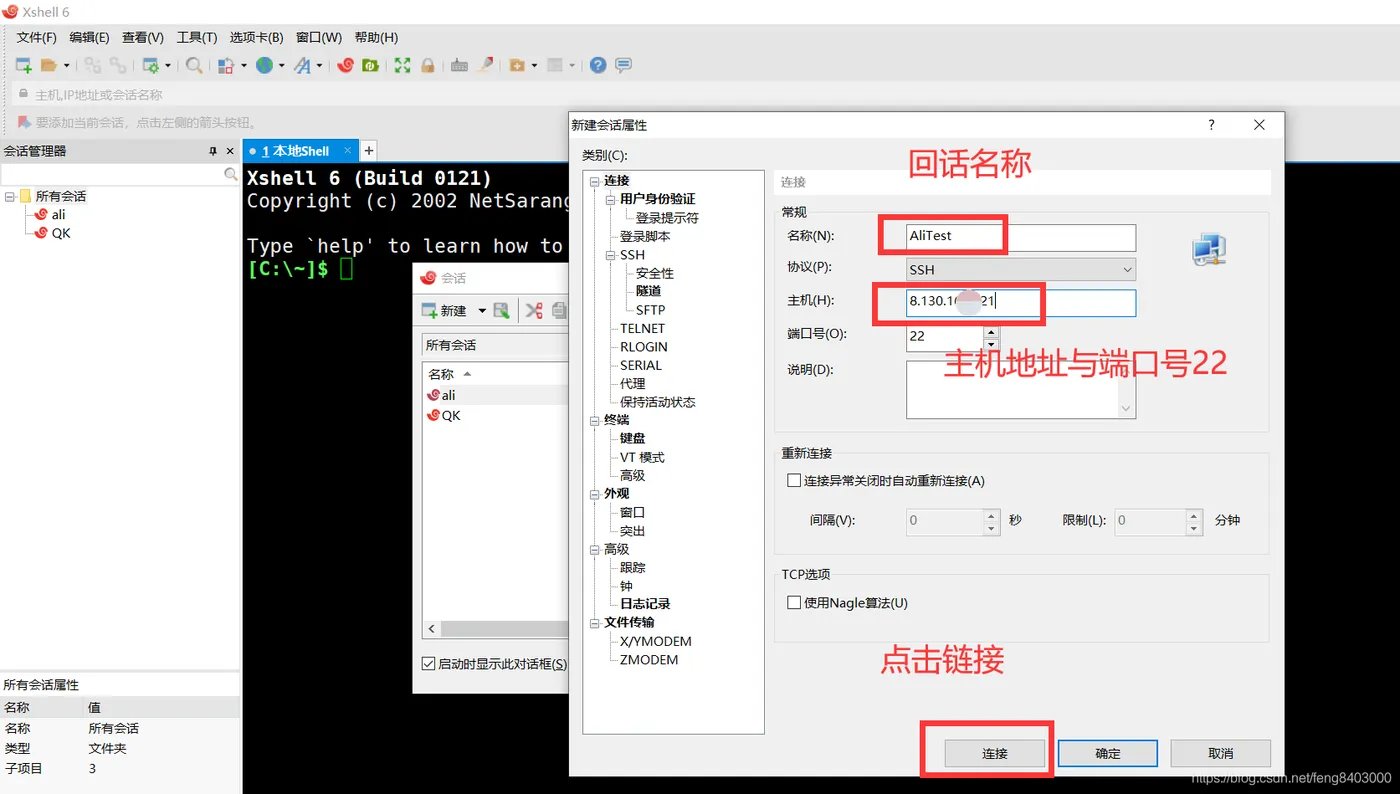Enable 连接异常关闭时自动重新连接 checkbox
This screenshot has height=794, width=1400.
coord(794,481)
